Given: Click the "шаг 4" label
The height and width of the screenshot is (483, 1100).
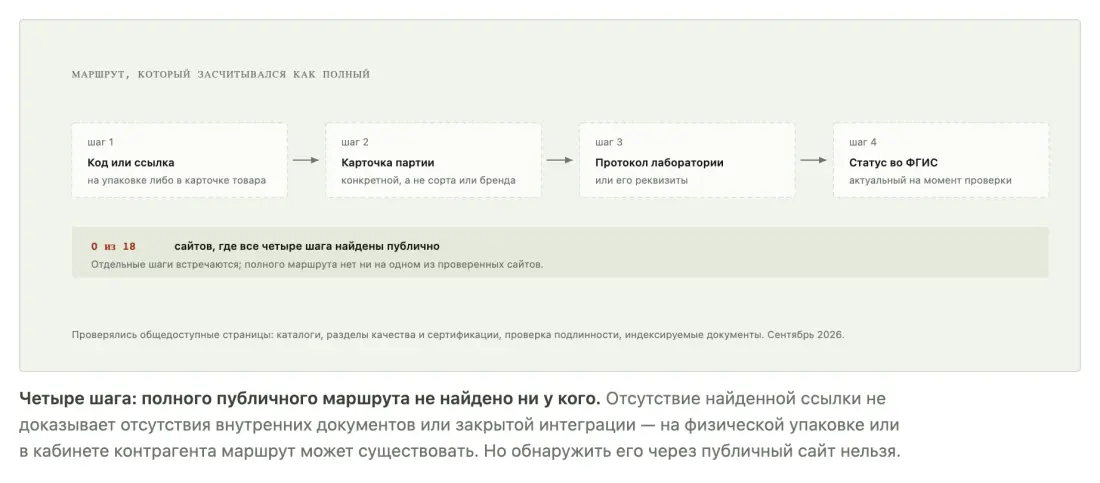Looking at the screenshot, I should tap(863, 143).
